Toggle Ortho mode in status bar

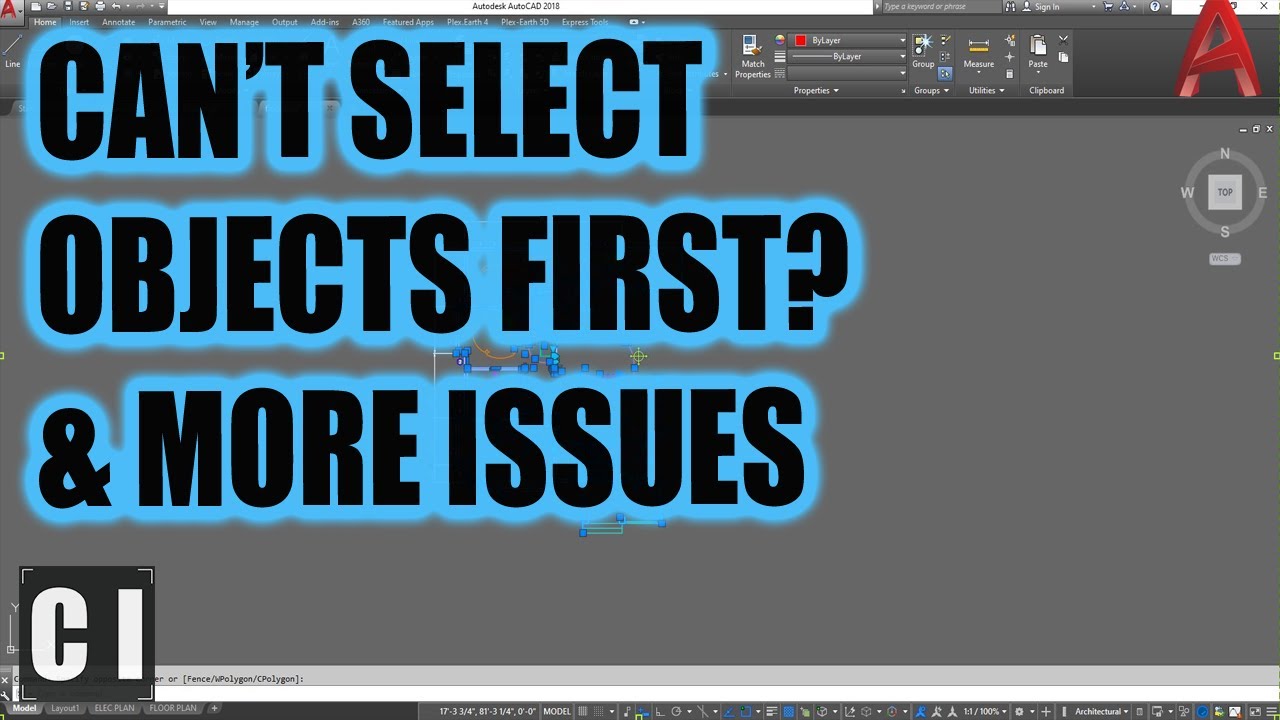[x=660, y=712]
